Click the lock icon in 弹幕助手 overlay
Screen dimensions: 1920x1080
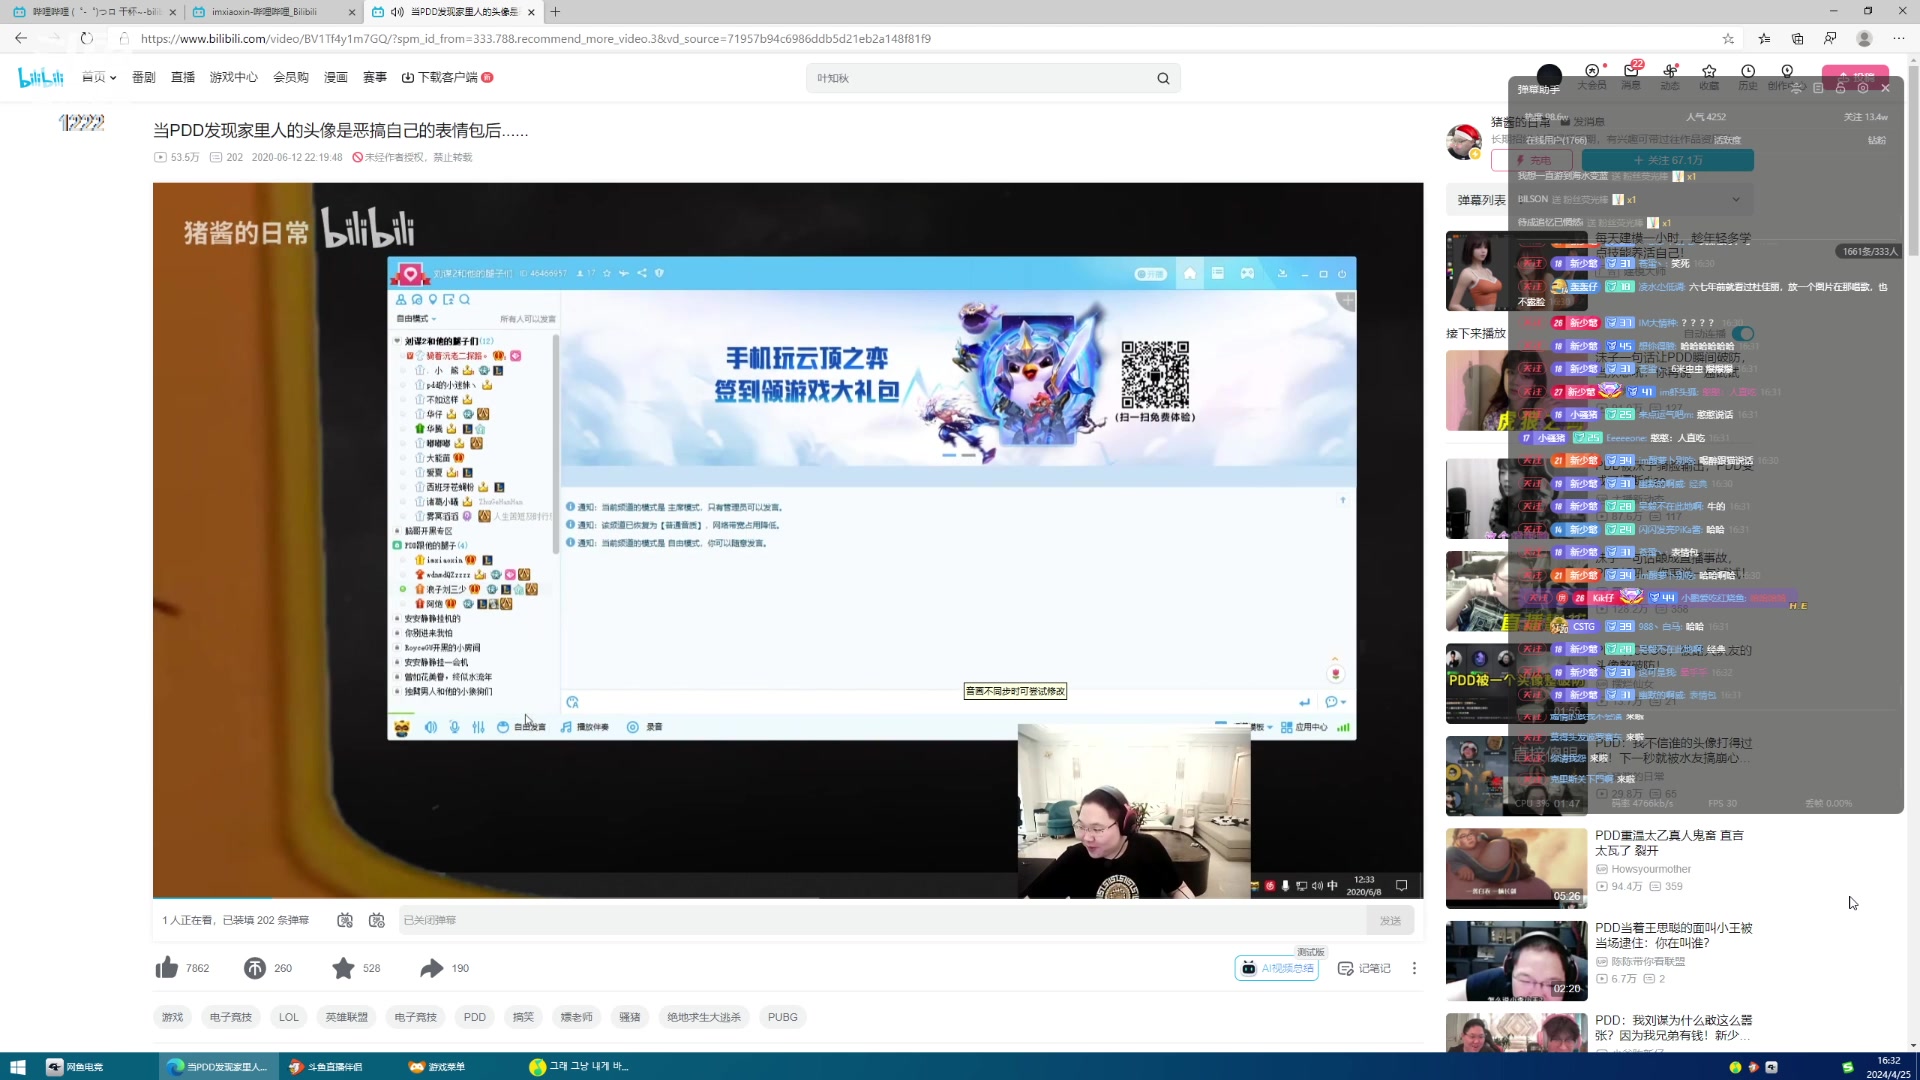pos(1840,88)
